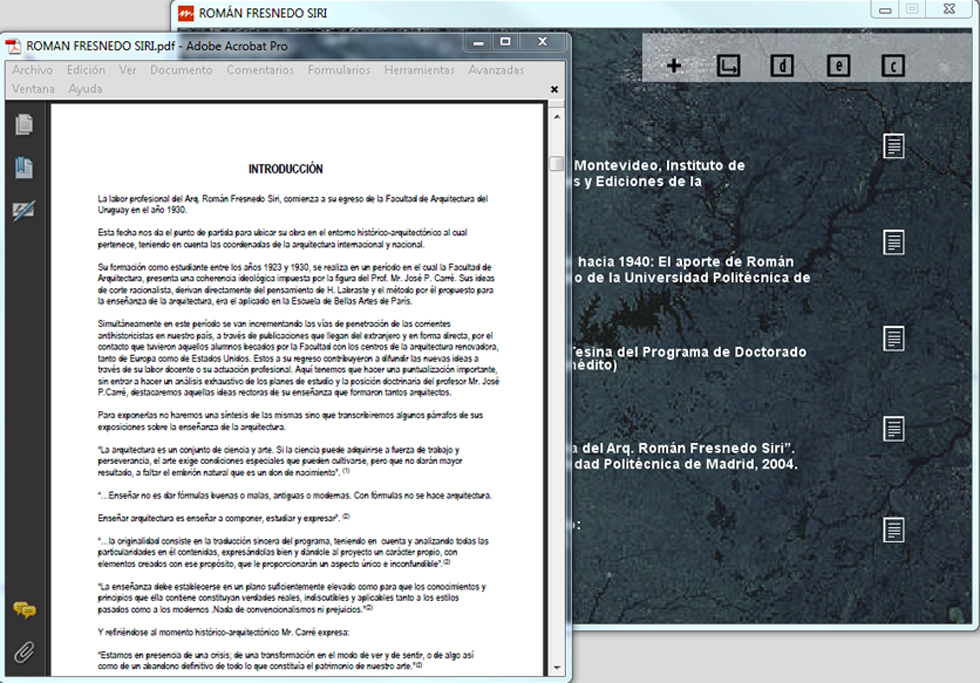Open the document icon beside 'hacia 1940: El aporte de Román'

(894, 242)
